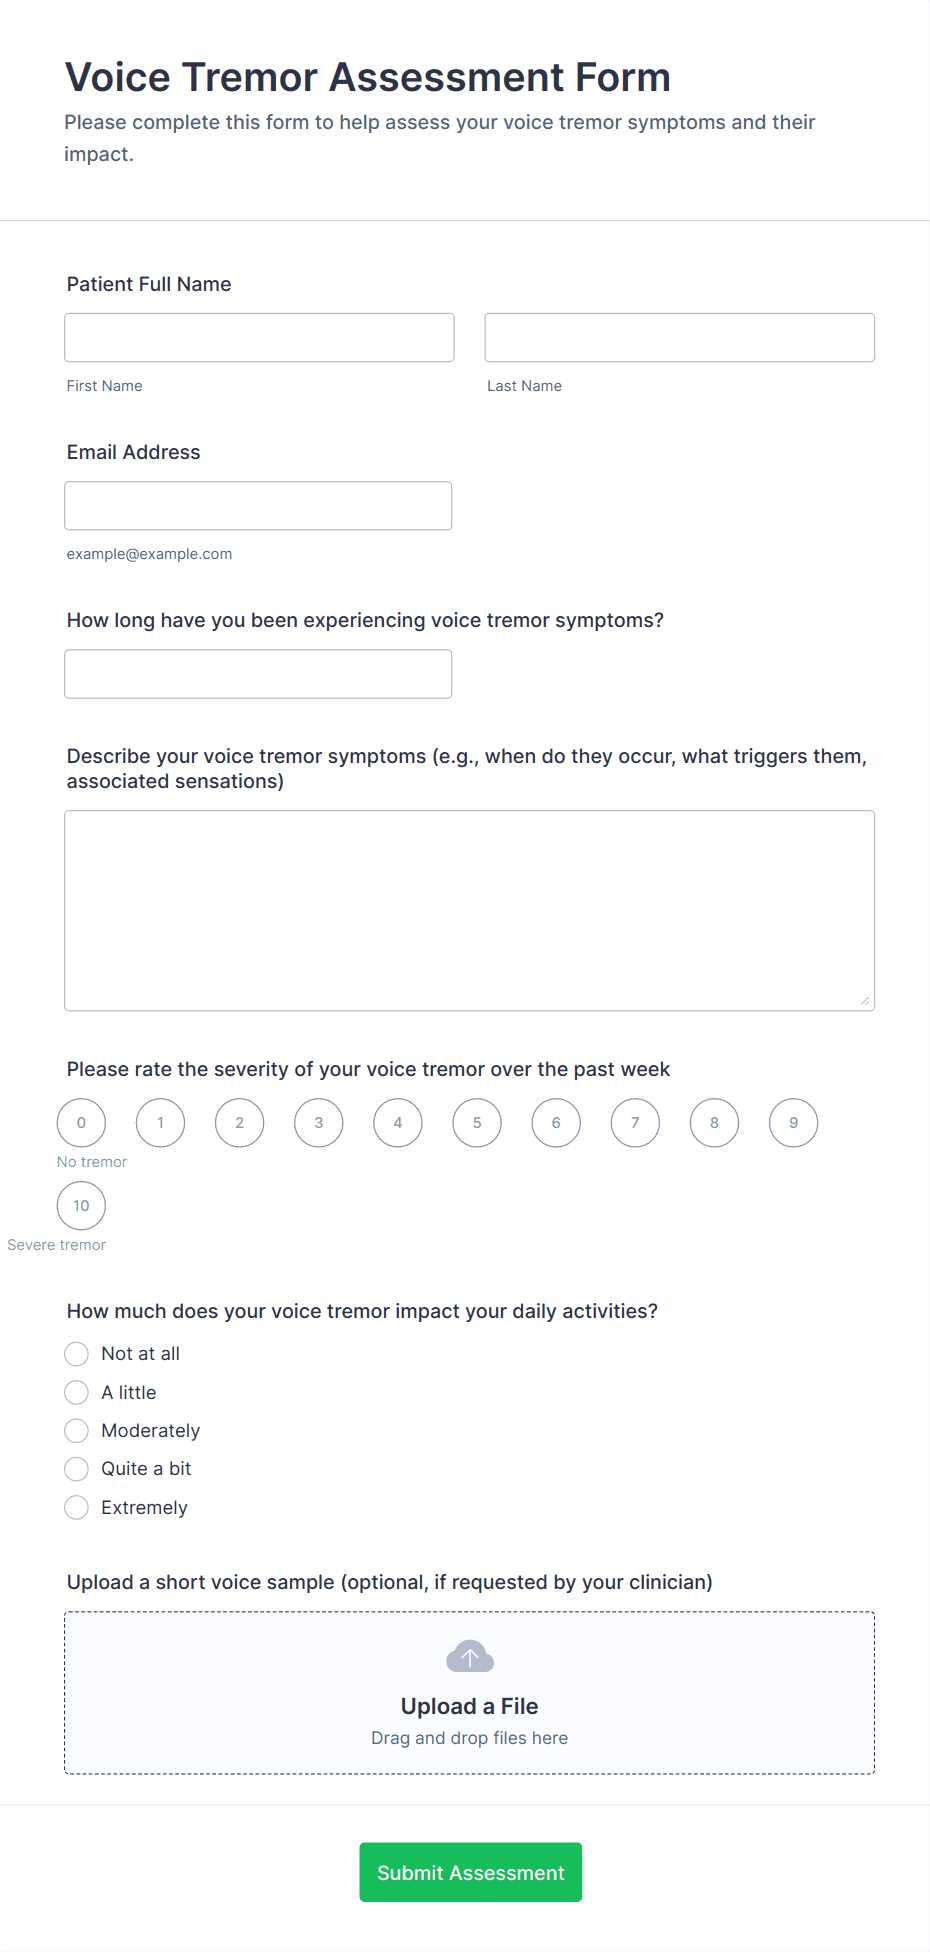Pick severity rating 8

[714, 1123]
